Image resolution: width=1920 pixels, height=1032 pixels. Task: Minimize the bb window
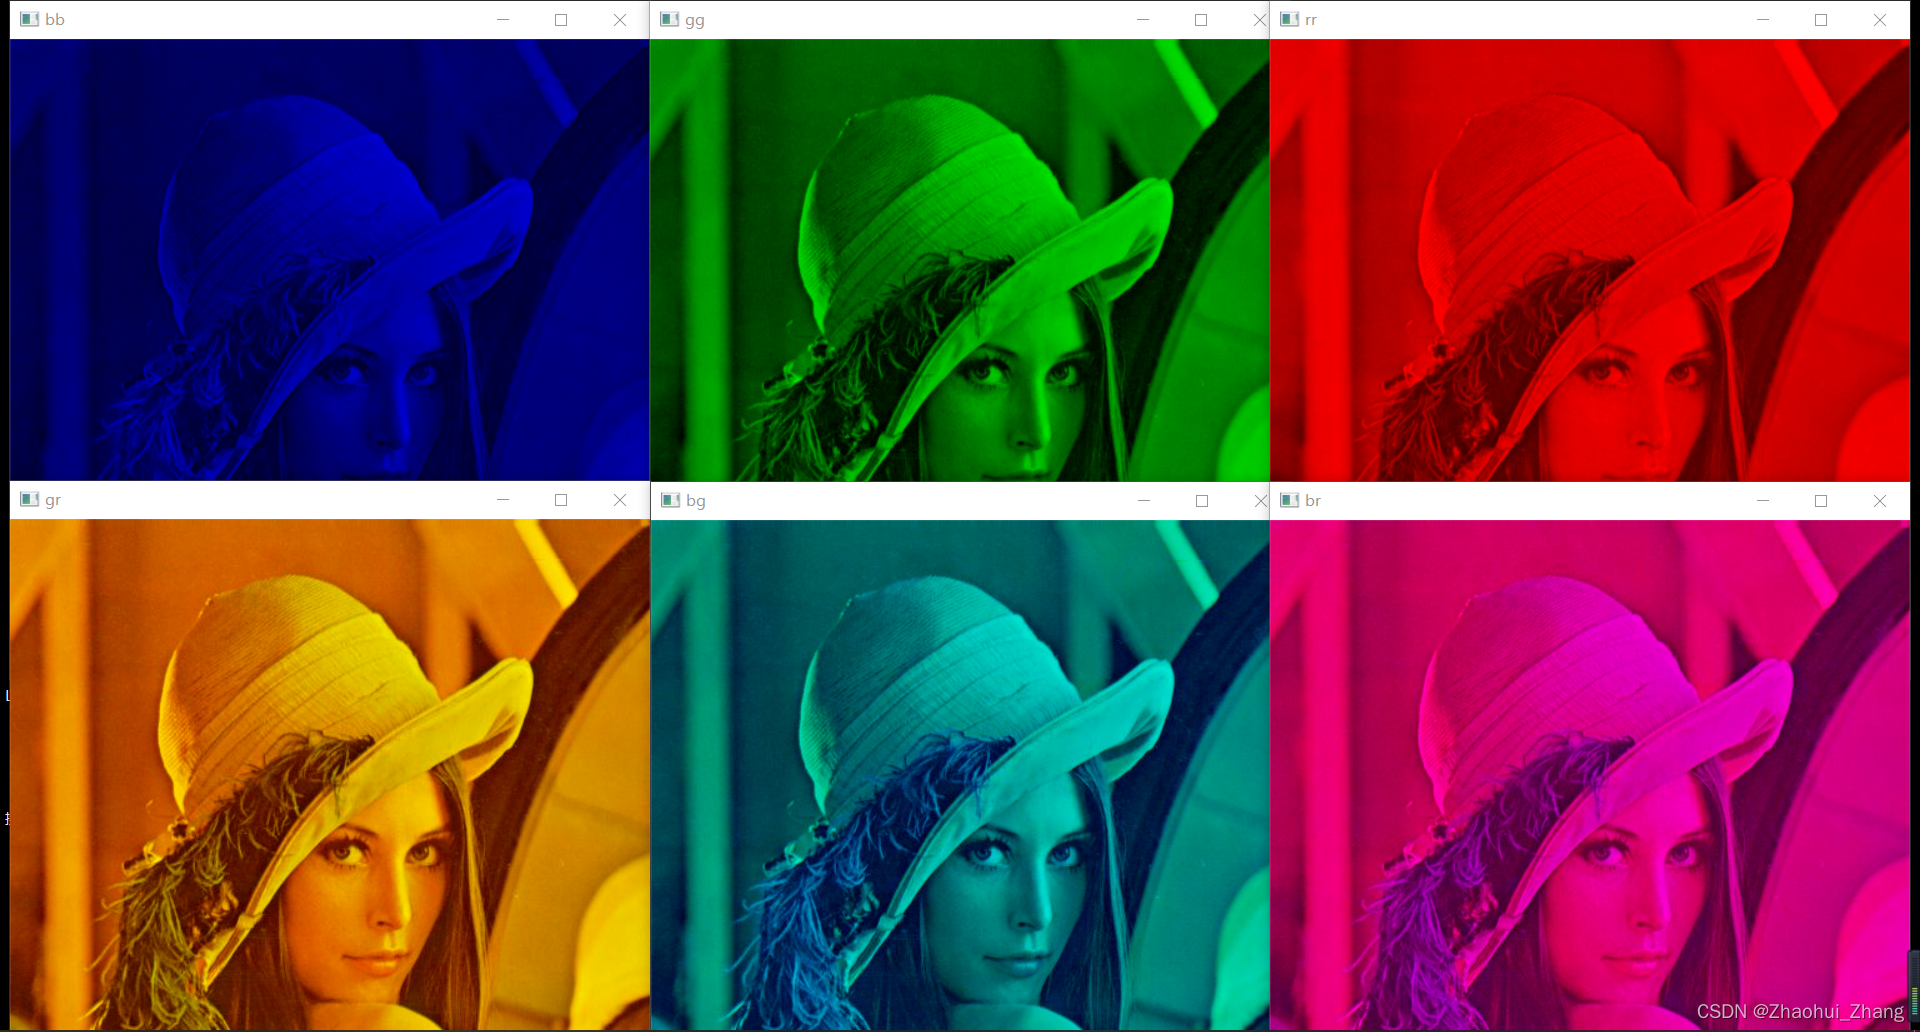tap(503, 20)
